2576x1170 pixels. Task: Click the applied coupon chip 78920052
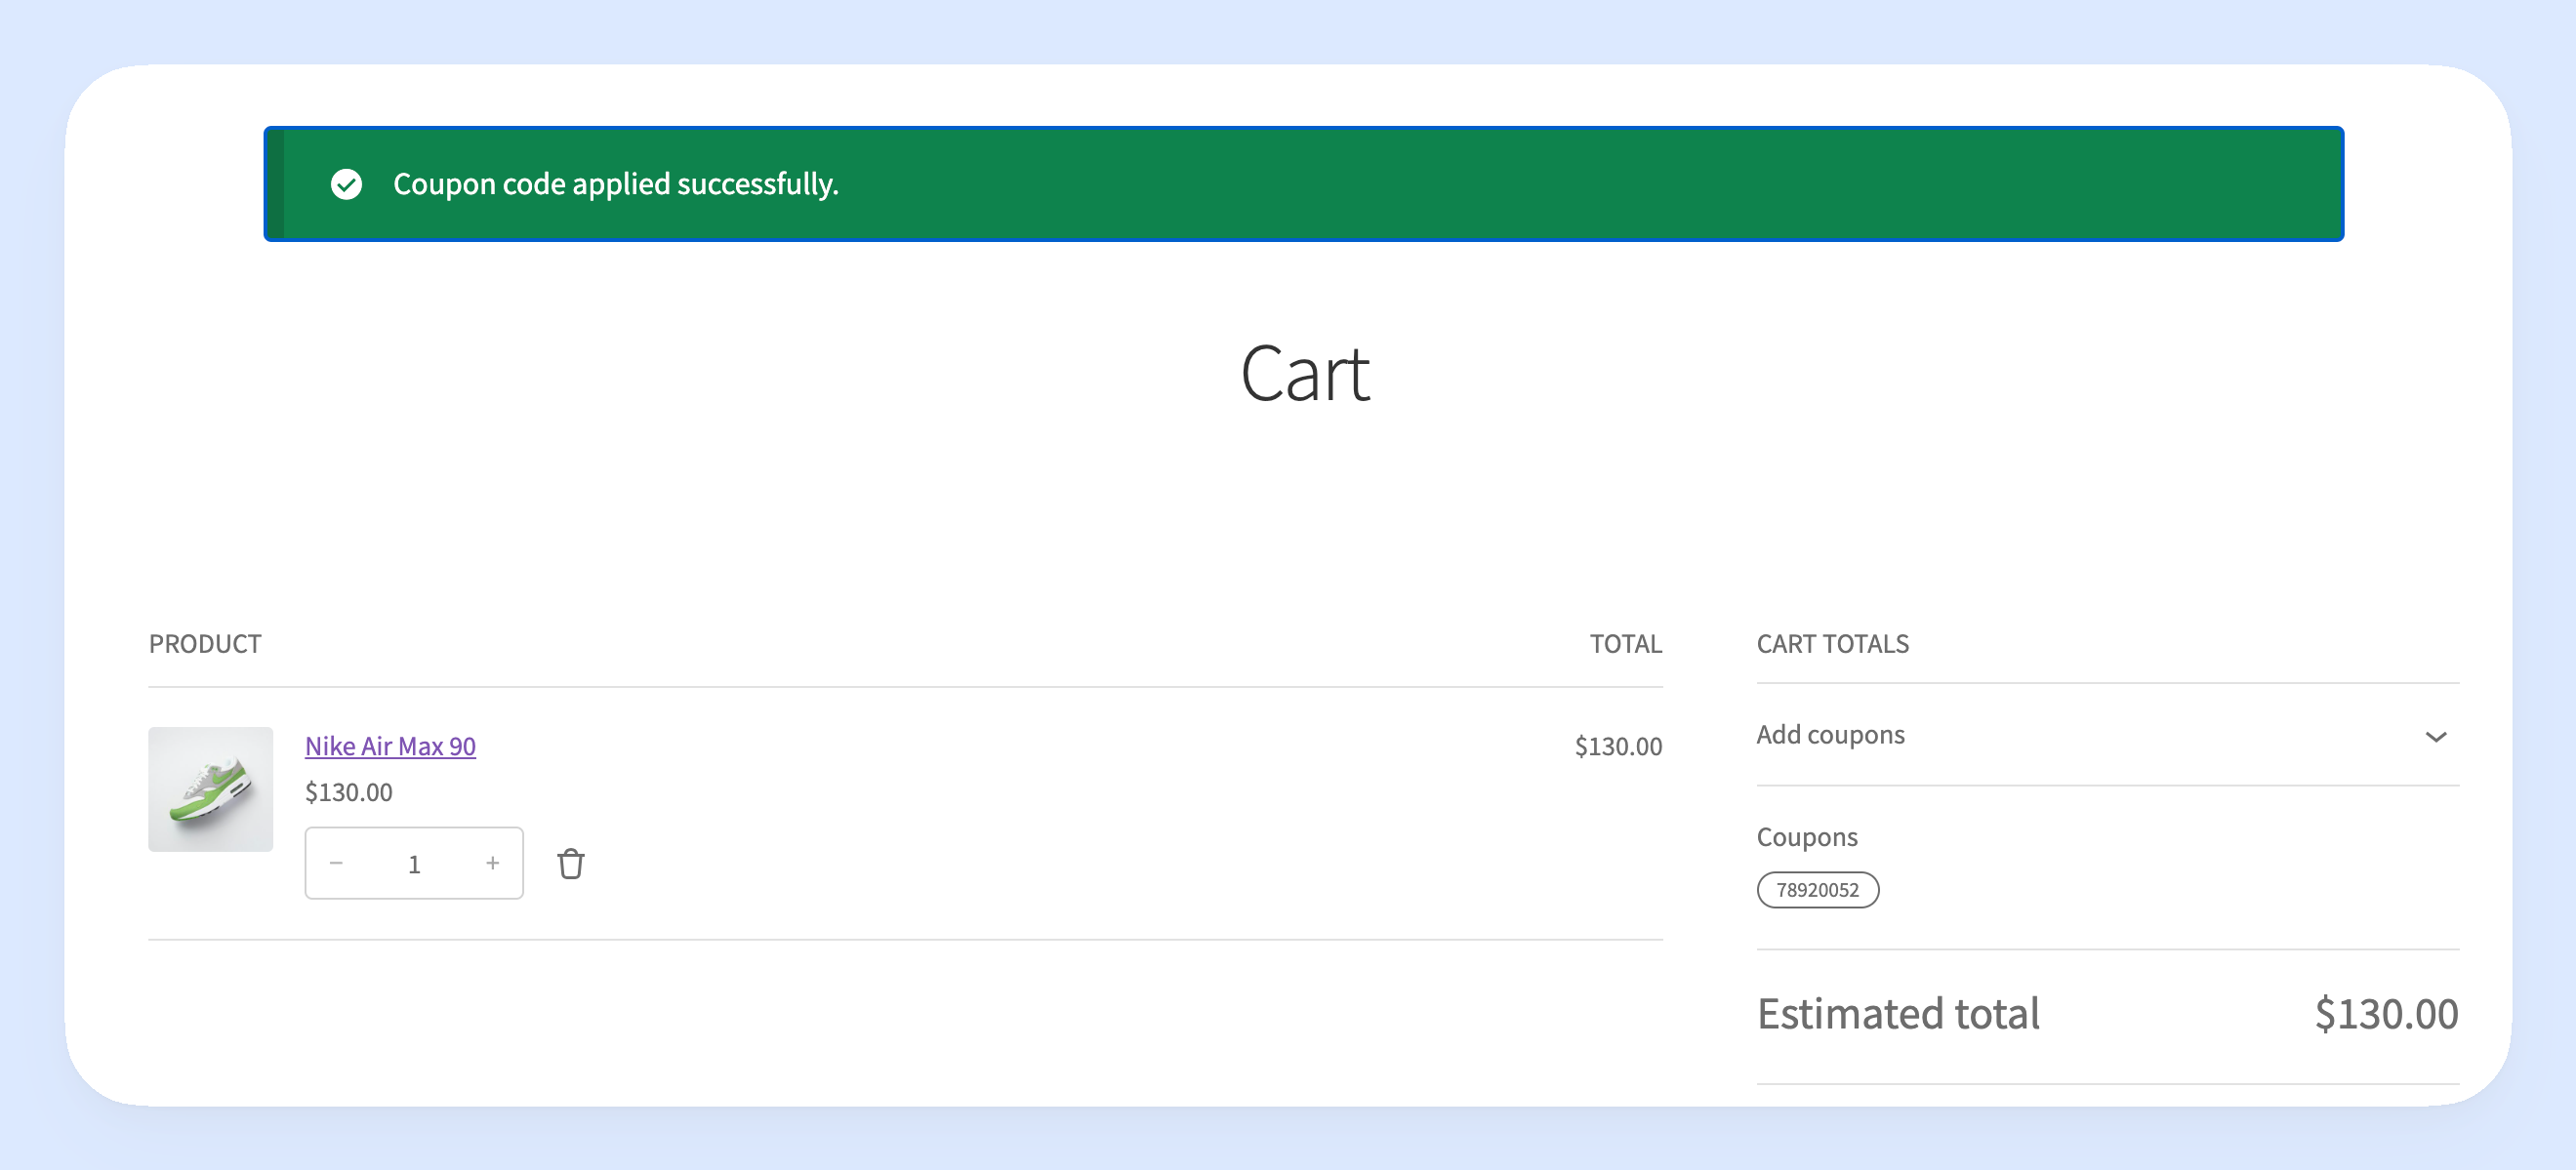tap(1817, 890)
